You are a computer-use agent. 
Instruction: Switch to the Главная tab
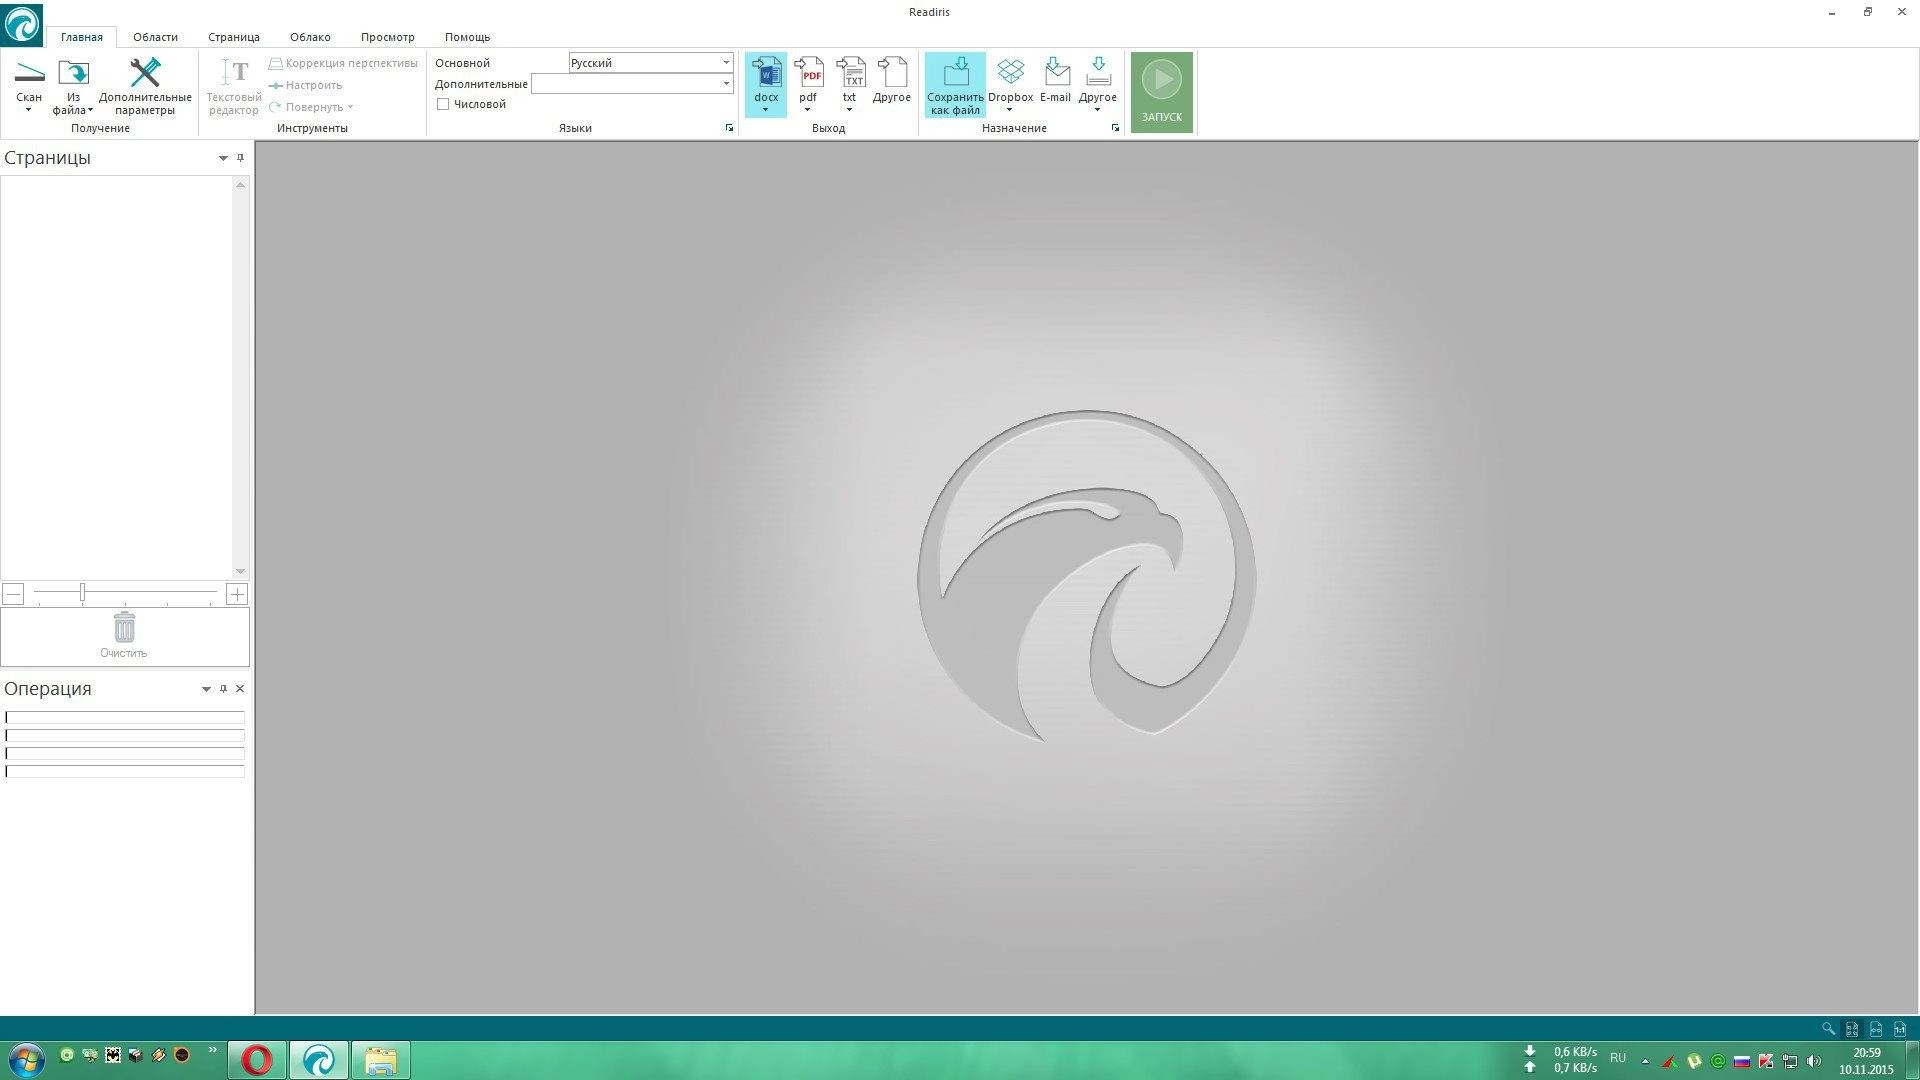point(81,37)
